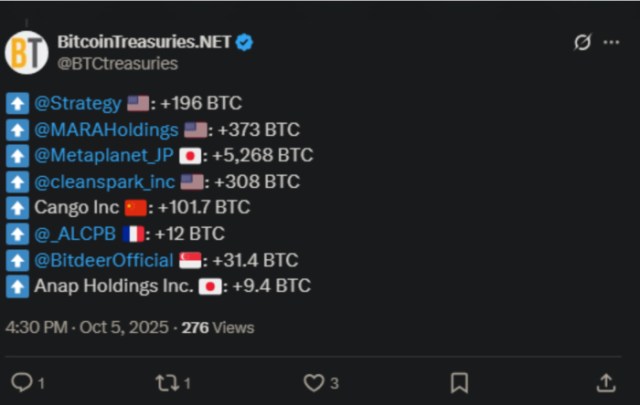
Task: Click the verified badge checkmark
Action: pos(243,43)
